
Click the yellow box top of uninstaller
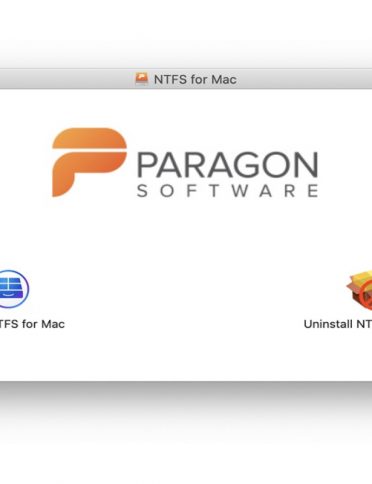pyautogui.click(x=361, y=277)
